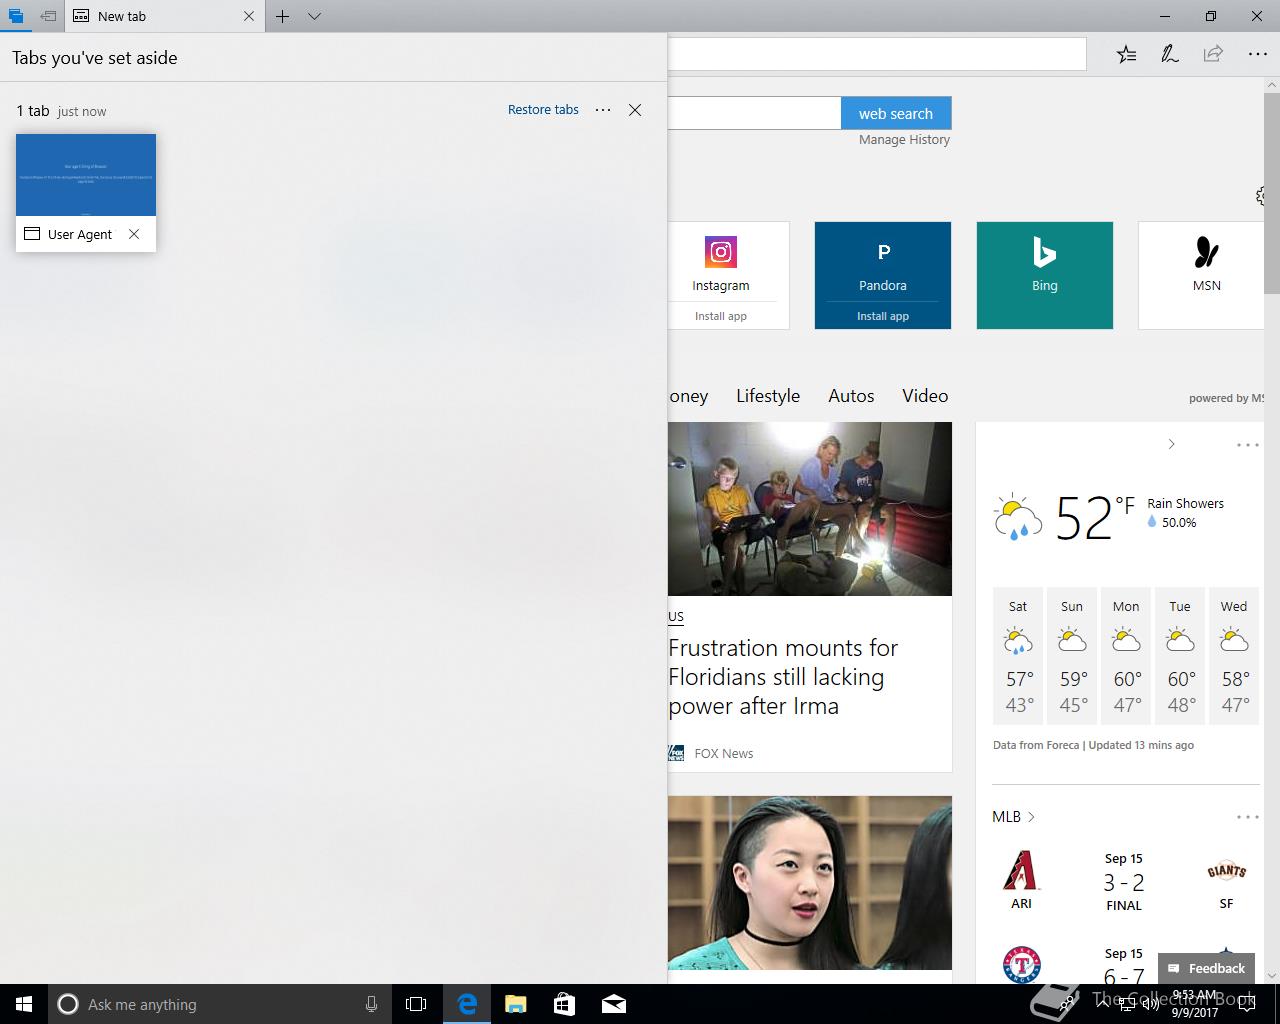Click the Texas Rangers team logo
The image size is (1280, 1024).
click(1021, 965)
